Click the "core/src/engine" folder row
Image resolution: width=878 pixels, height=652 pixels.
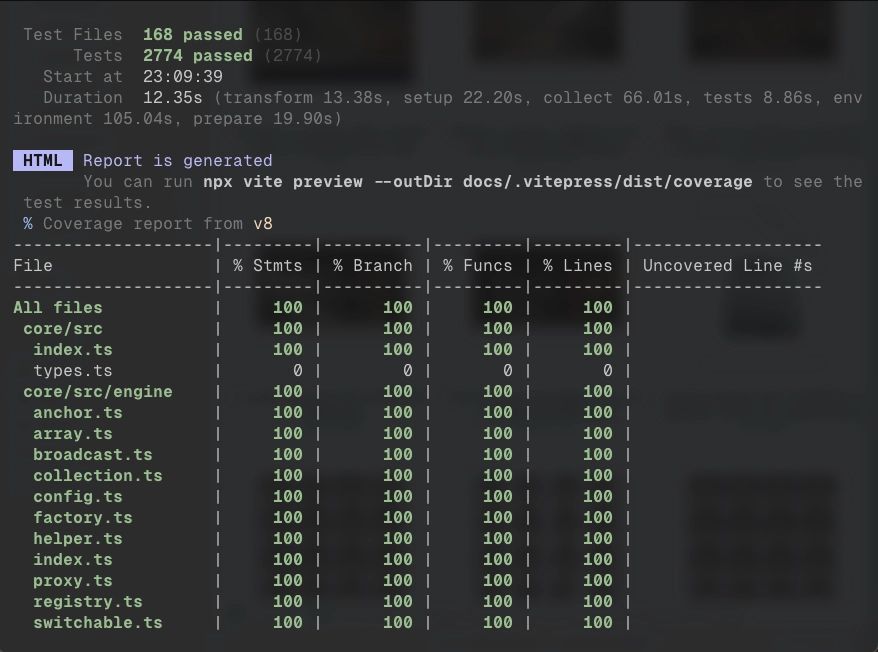click(98, 392)
